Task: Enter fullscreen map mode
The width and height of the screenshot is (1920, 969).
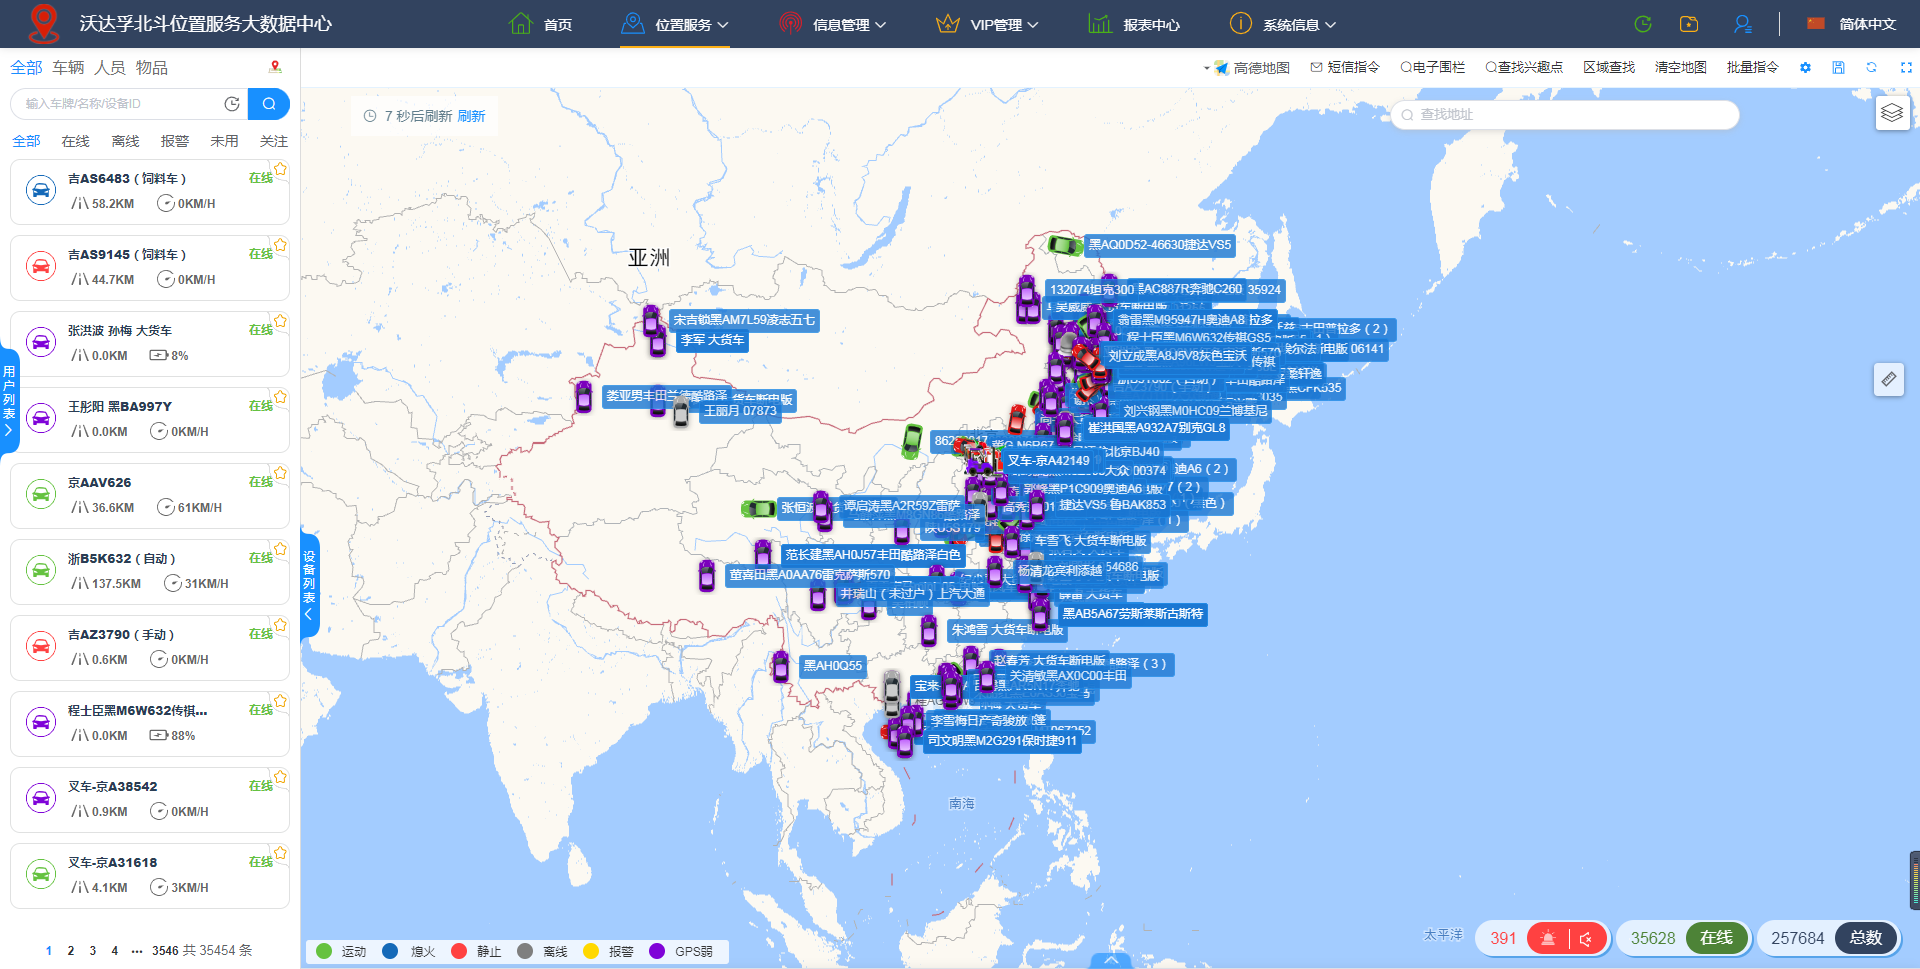Action: pos(1906,68)
